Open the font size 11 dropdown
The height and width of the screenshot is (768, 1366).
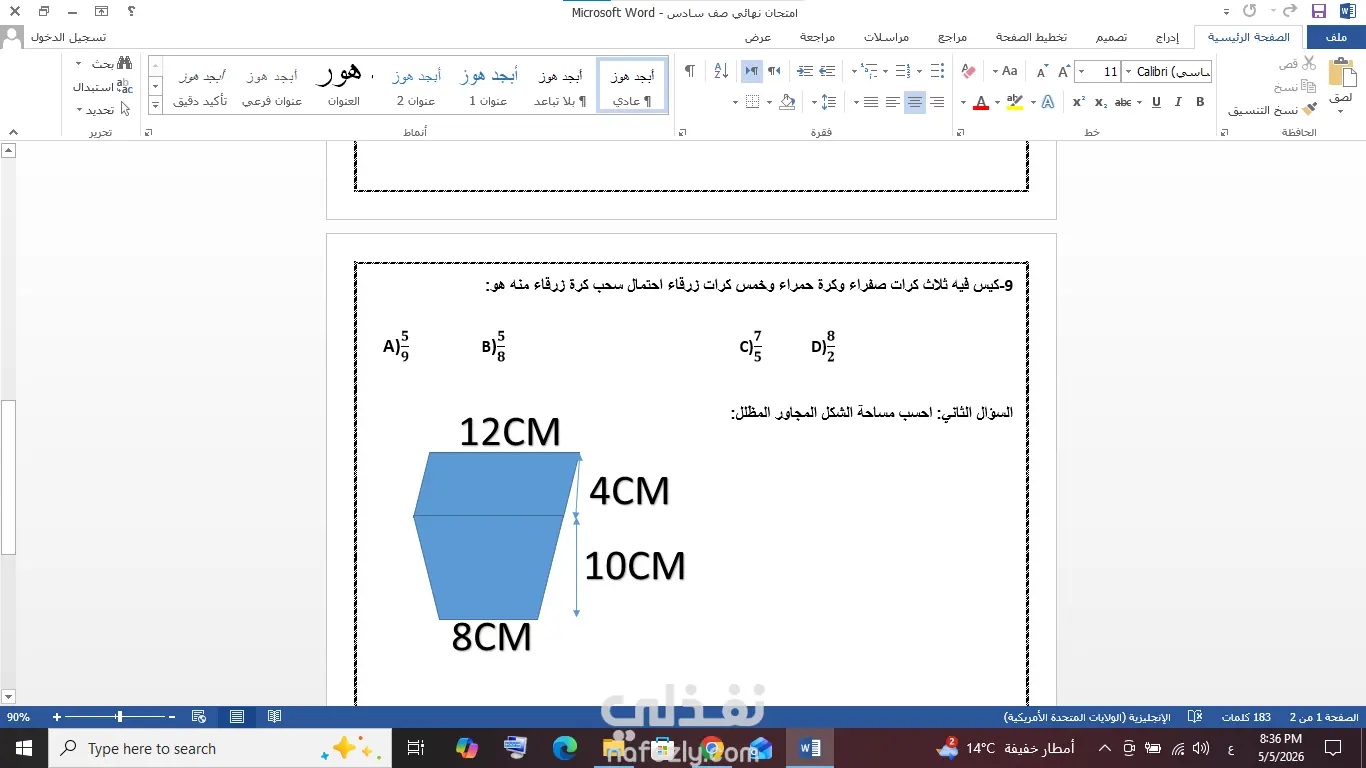point(1081,72)
